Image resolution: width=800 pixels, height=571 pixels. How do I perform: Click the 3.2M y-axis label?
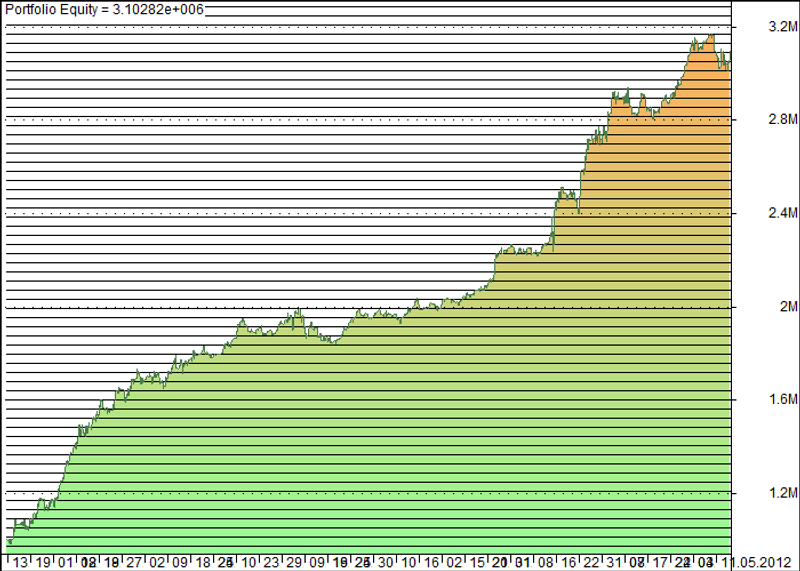click(783, 27)
